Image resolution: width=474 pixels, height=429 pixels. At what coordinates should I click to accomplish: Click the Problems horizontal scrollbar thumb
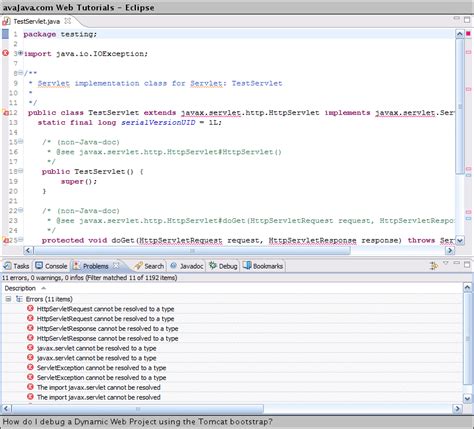pos(138,408)
